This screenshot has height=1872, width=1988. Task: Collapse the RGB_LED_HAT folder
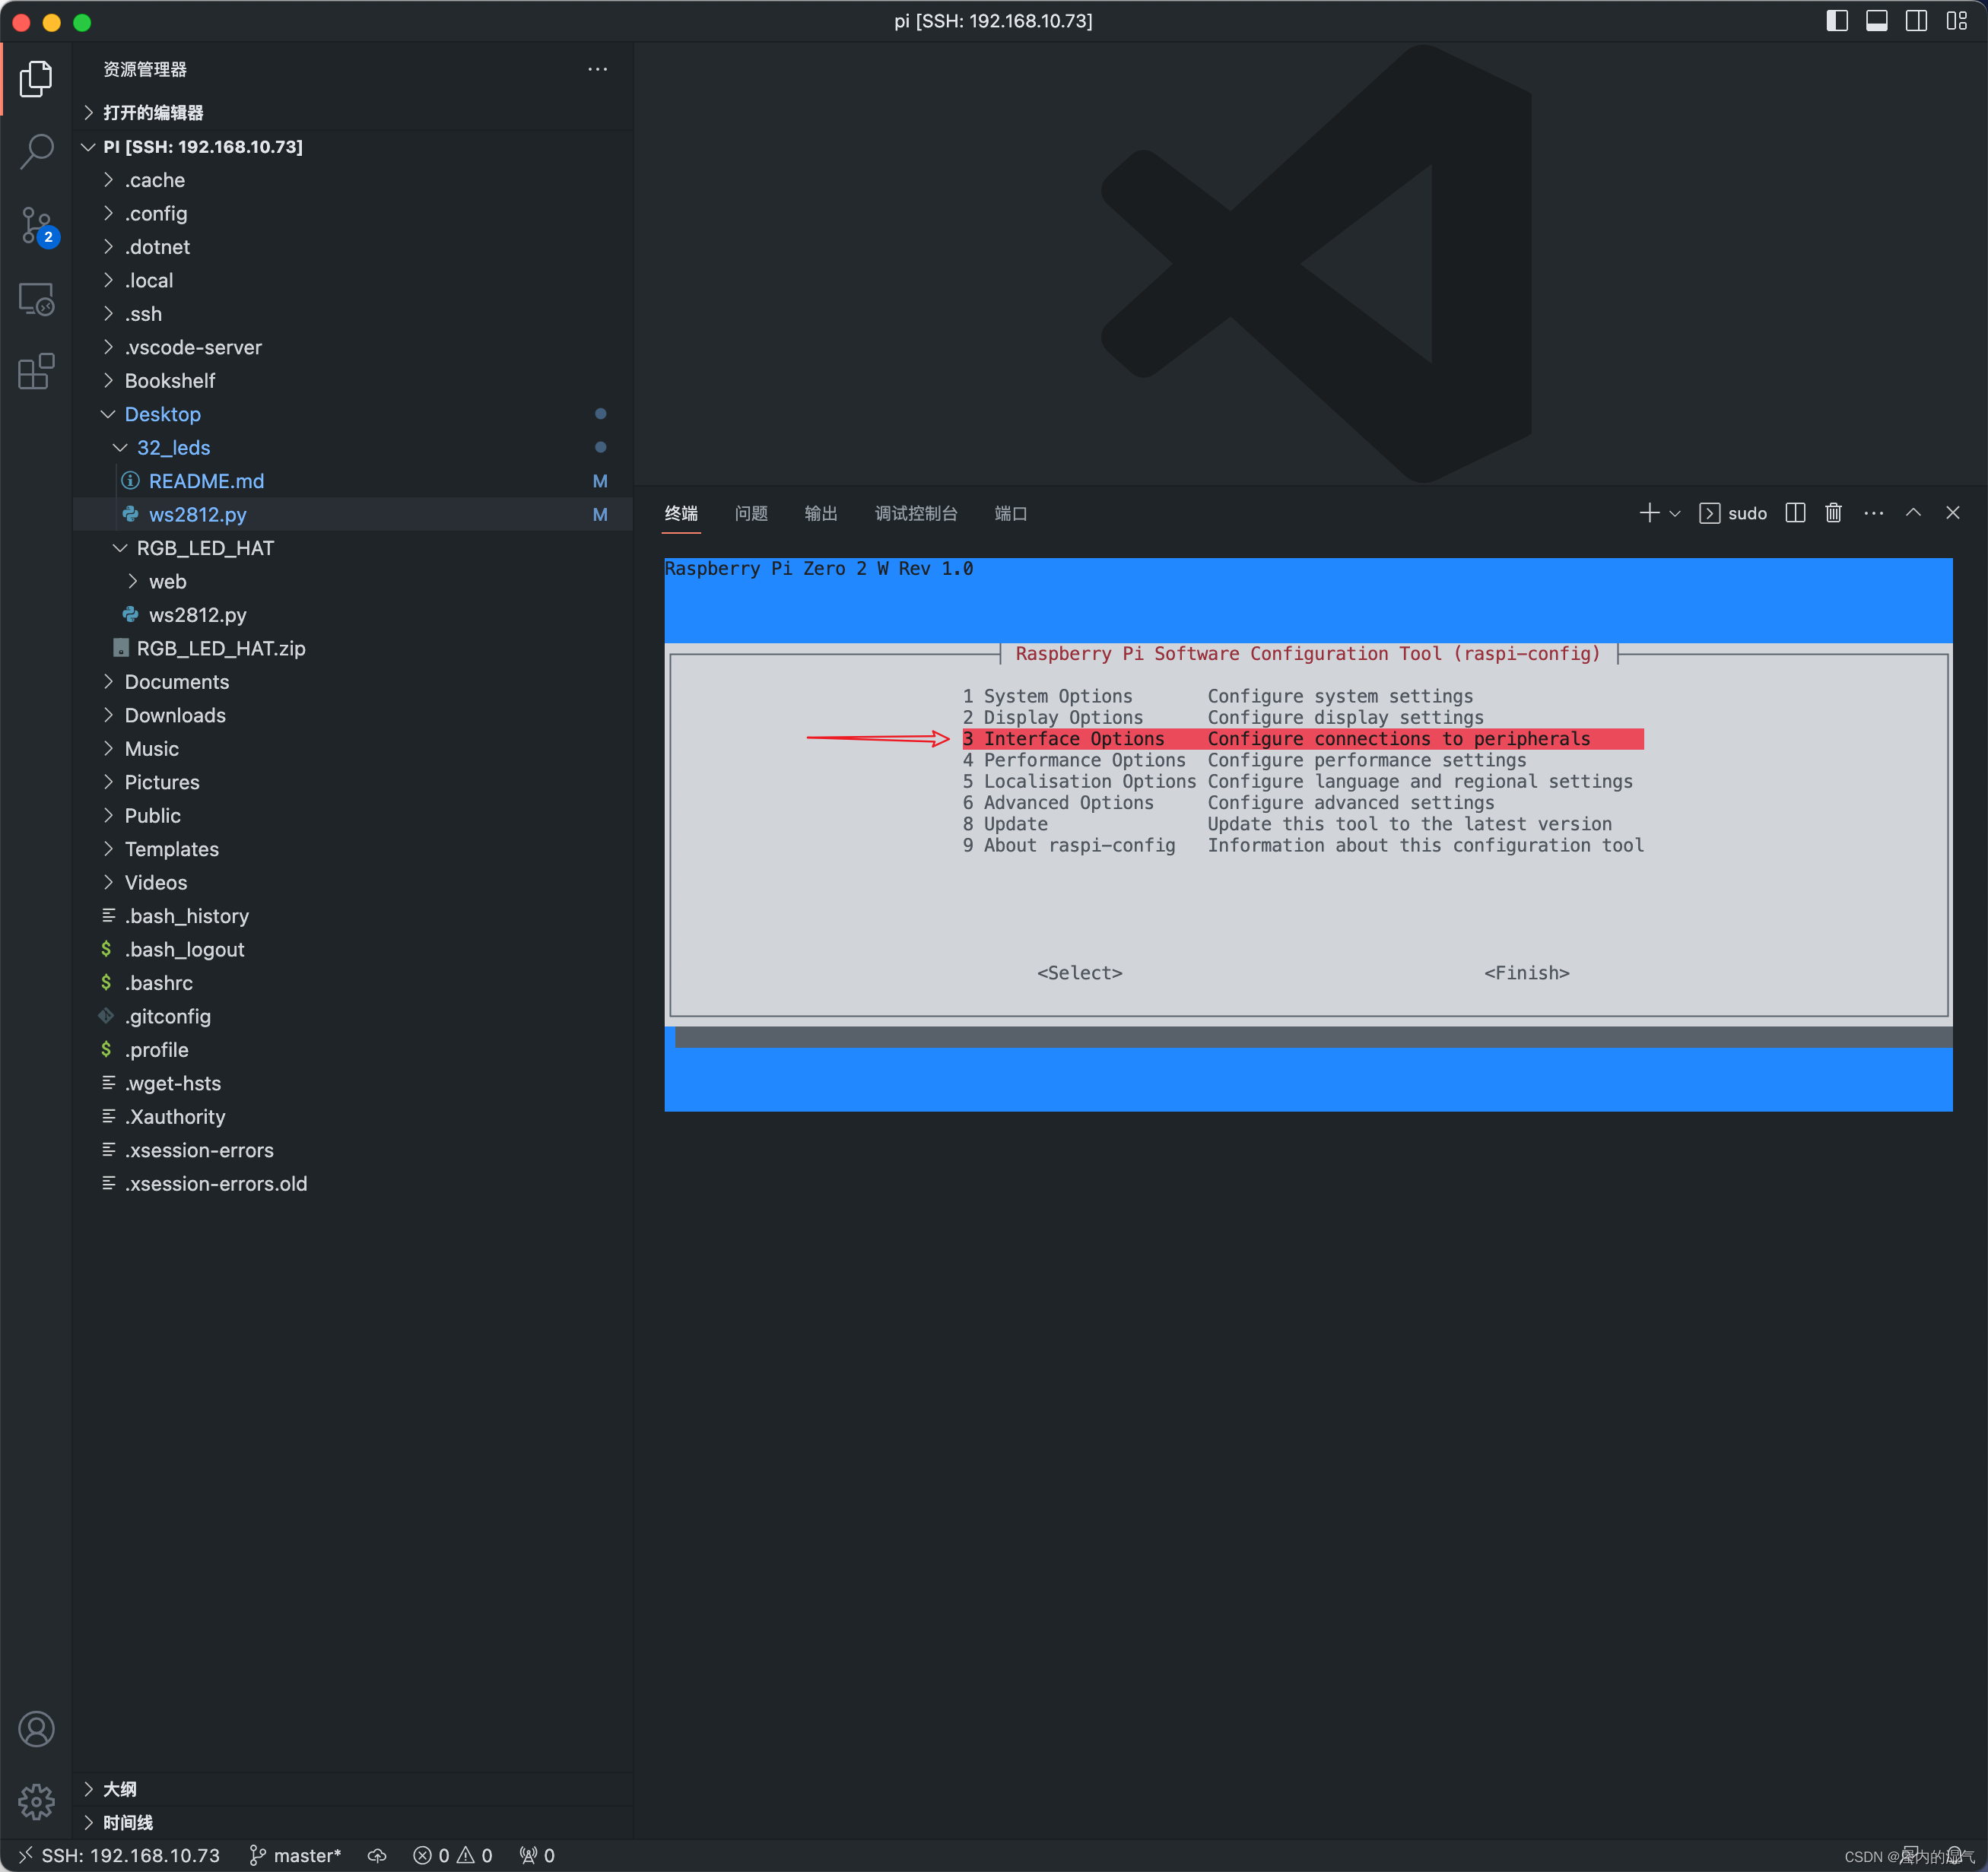(x=353, y=548)
